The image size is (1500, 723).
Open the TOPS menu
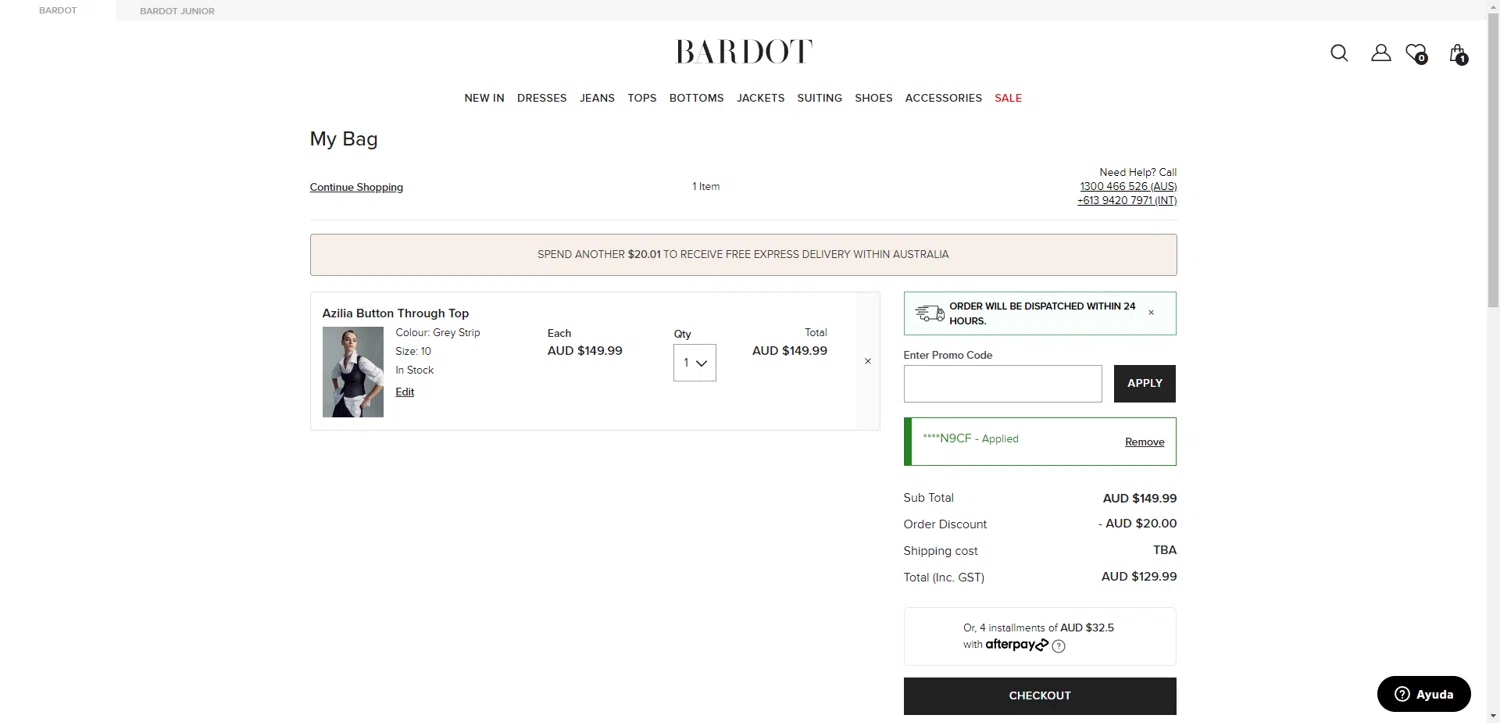click(642, 98)
